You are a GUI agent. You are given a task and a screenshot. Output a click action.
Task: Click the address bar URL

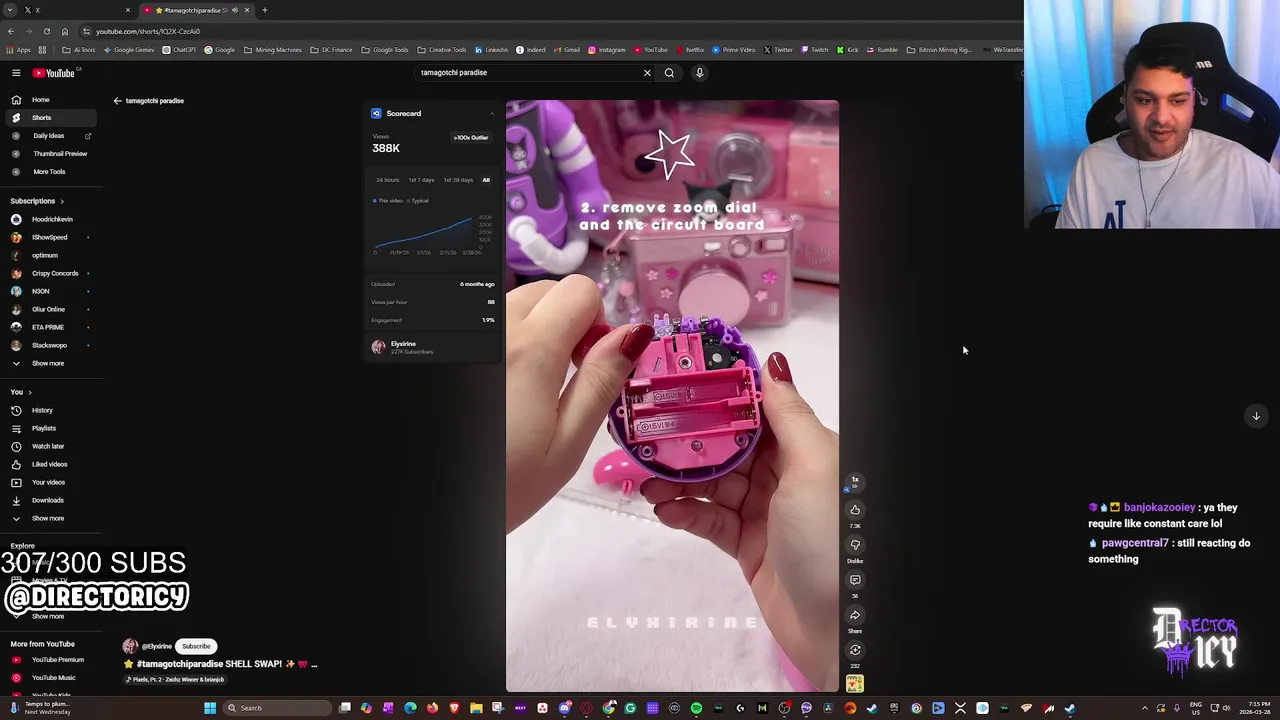click(x=148, y=31)
